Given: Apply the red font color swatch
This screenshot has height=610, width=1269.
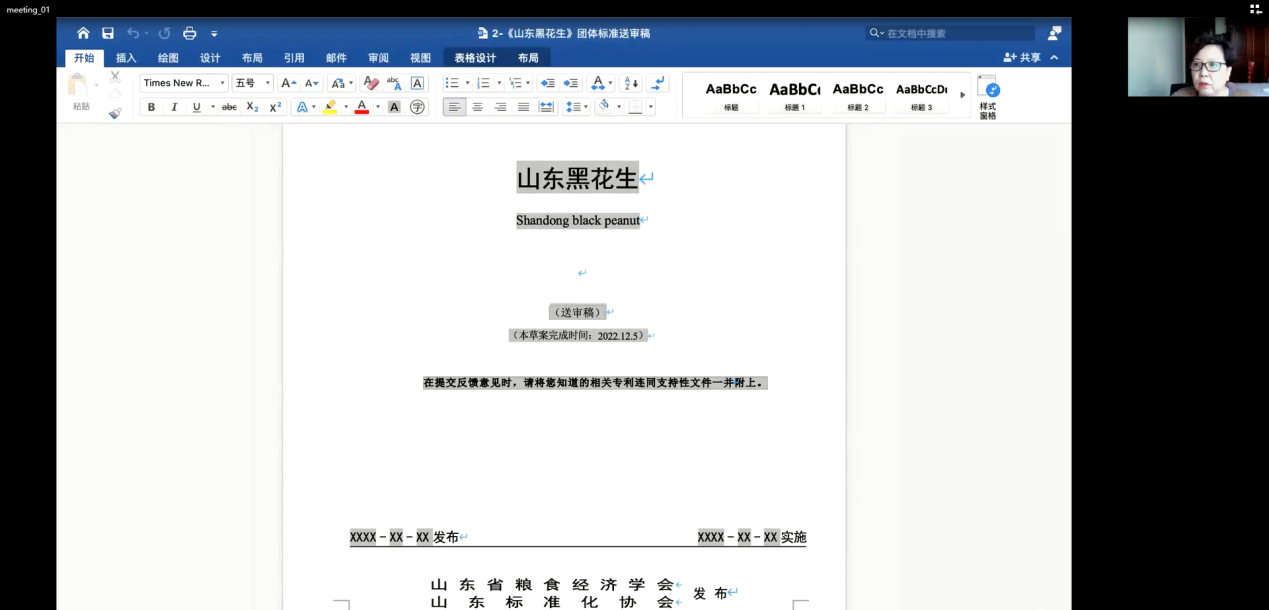Looking at the screenshot, I should [362, 107].
